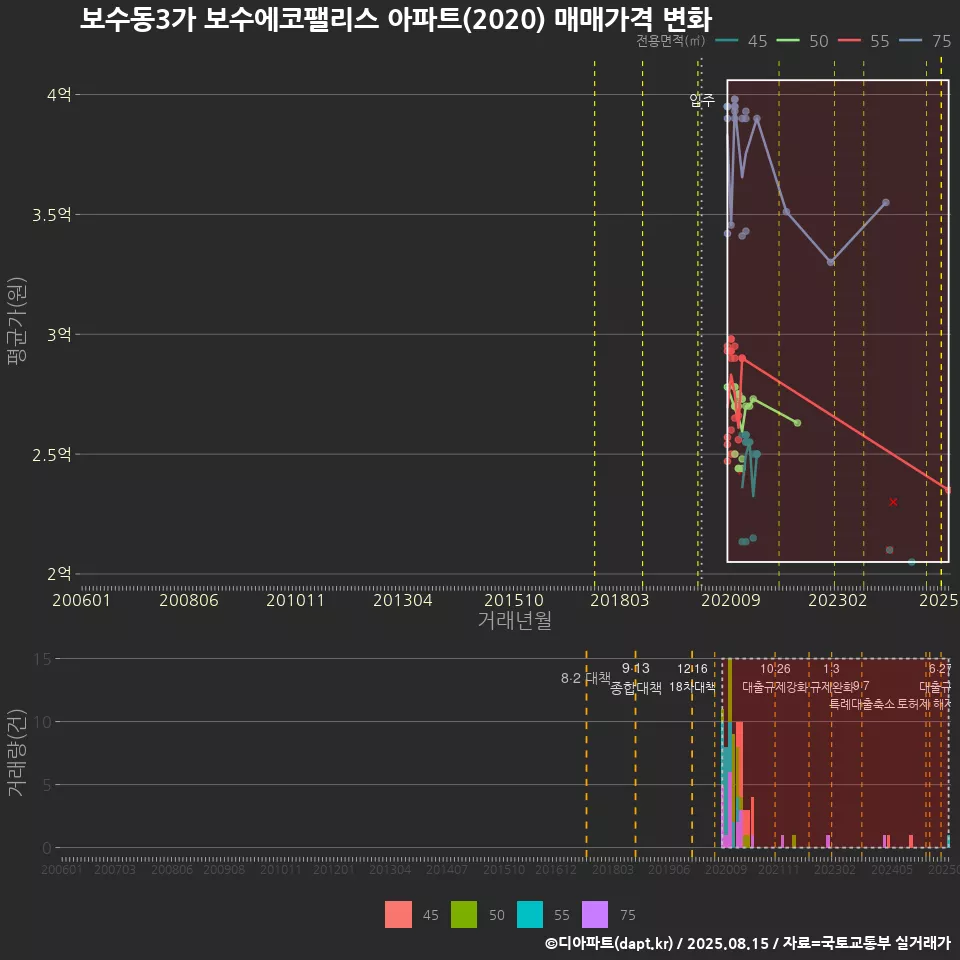The image size is (960, 960).
Task: Select the green 50 swatch in bottom legend
Action: pyautogui.click(x=464, y=914)
